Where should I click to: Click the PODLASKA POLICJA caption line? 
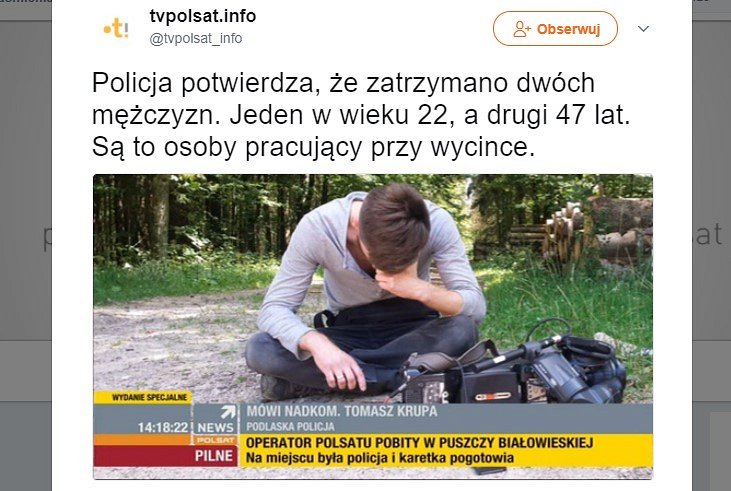290,427
